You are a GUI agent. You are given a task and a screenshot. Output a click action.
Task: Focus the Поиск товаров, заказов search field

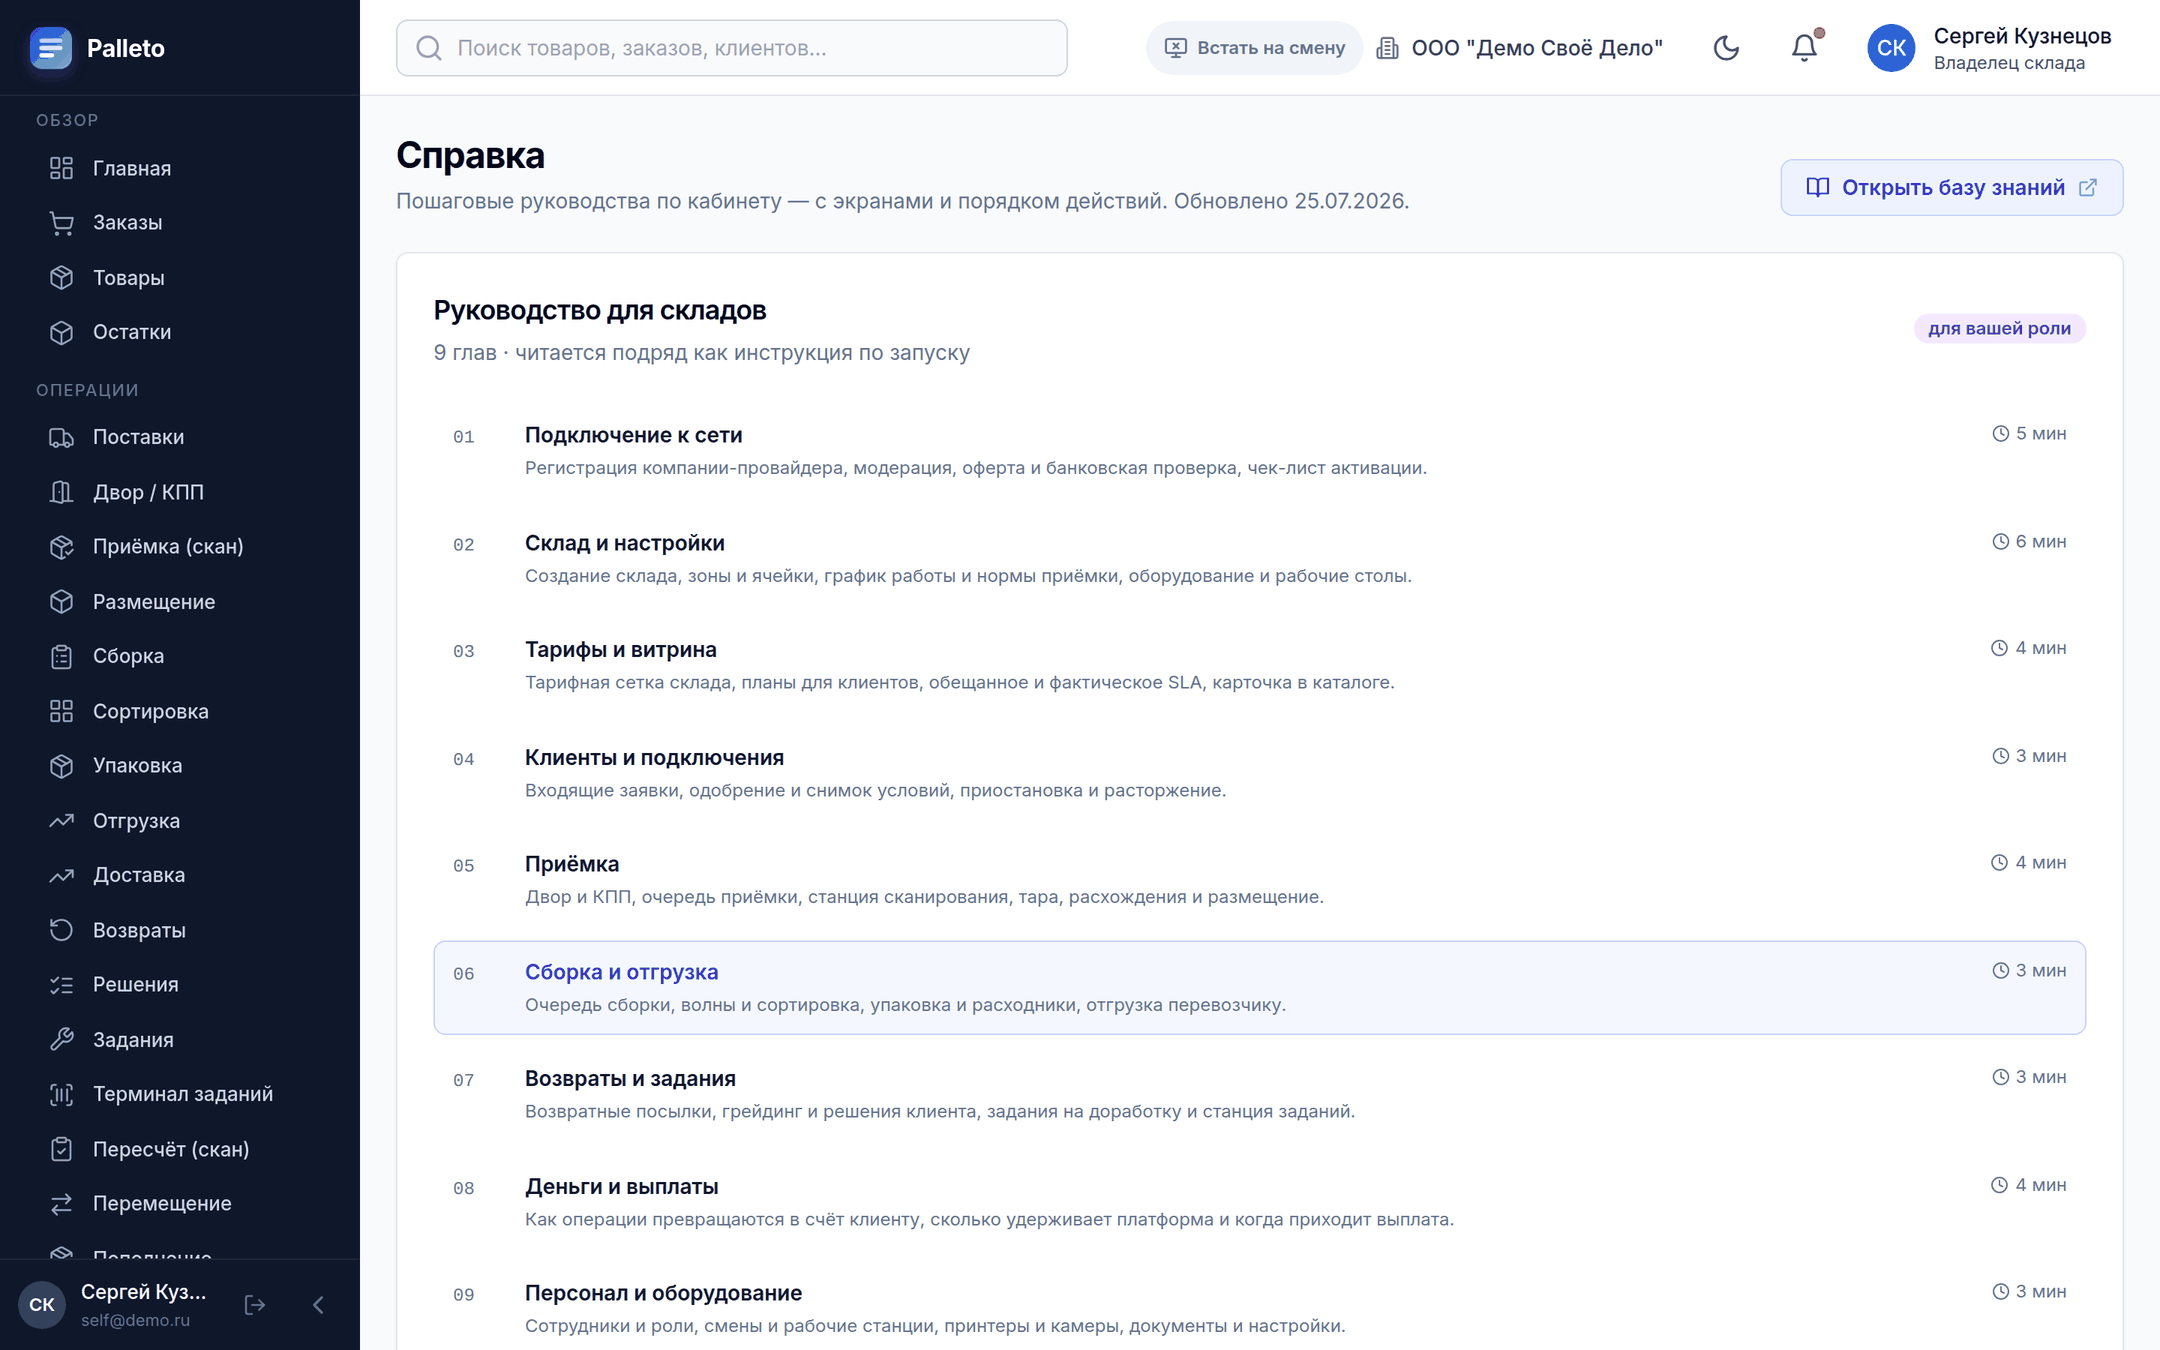[732, 48]
